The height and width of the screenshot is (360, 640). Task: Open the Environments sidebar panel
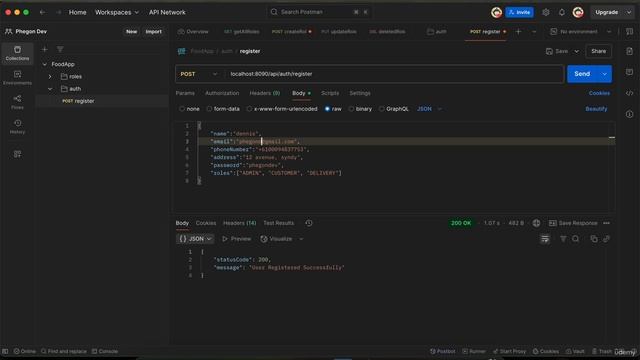(x=17, y=78)
